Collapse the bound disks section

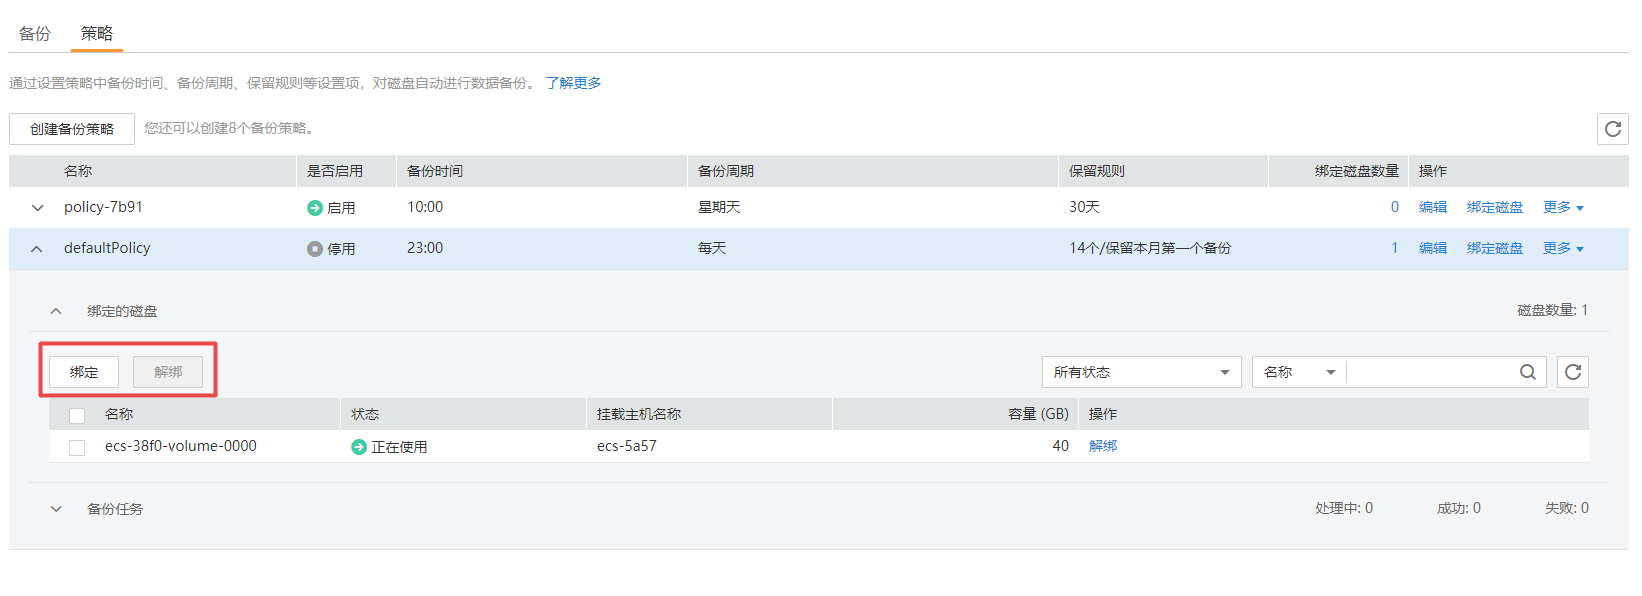pyautogui.click(x=56, y=311)
